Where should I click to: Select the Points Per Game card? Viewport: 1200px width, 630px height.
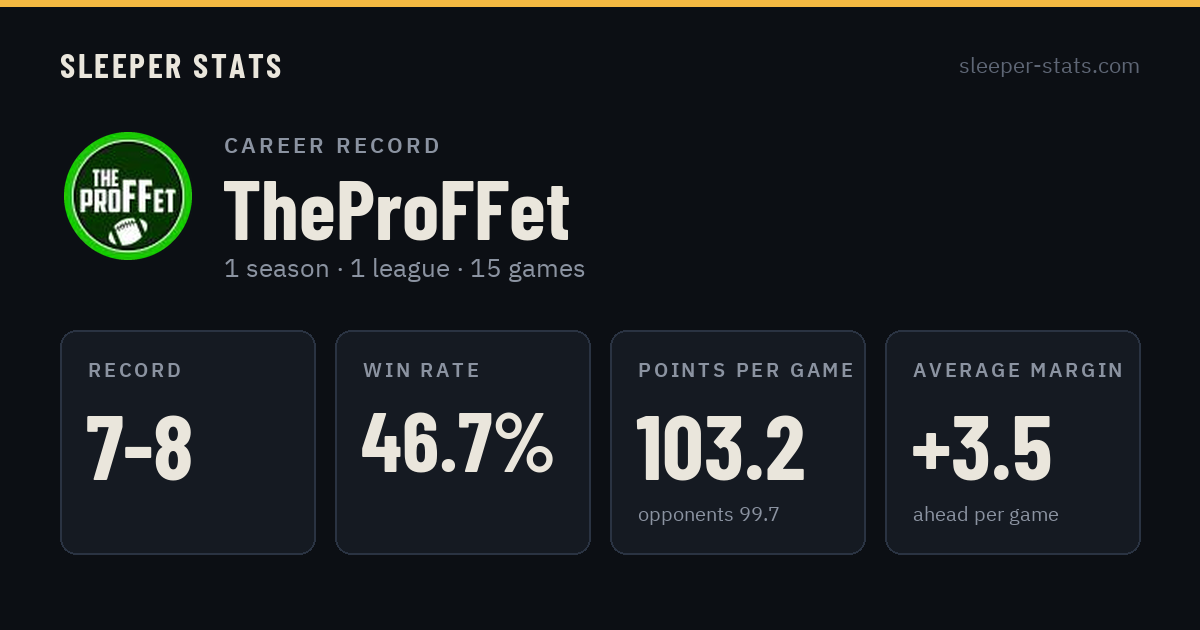pyautogui.click(x=738, y=442)
